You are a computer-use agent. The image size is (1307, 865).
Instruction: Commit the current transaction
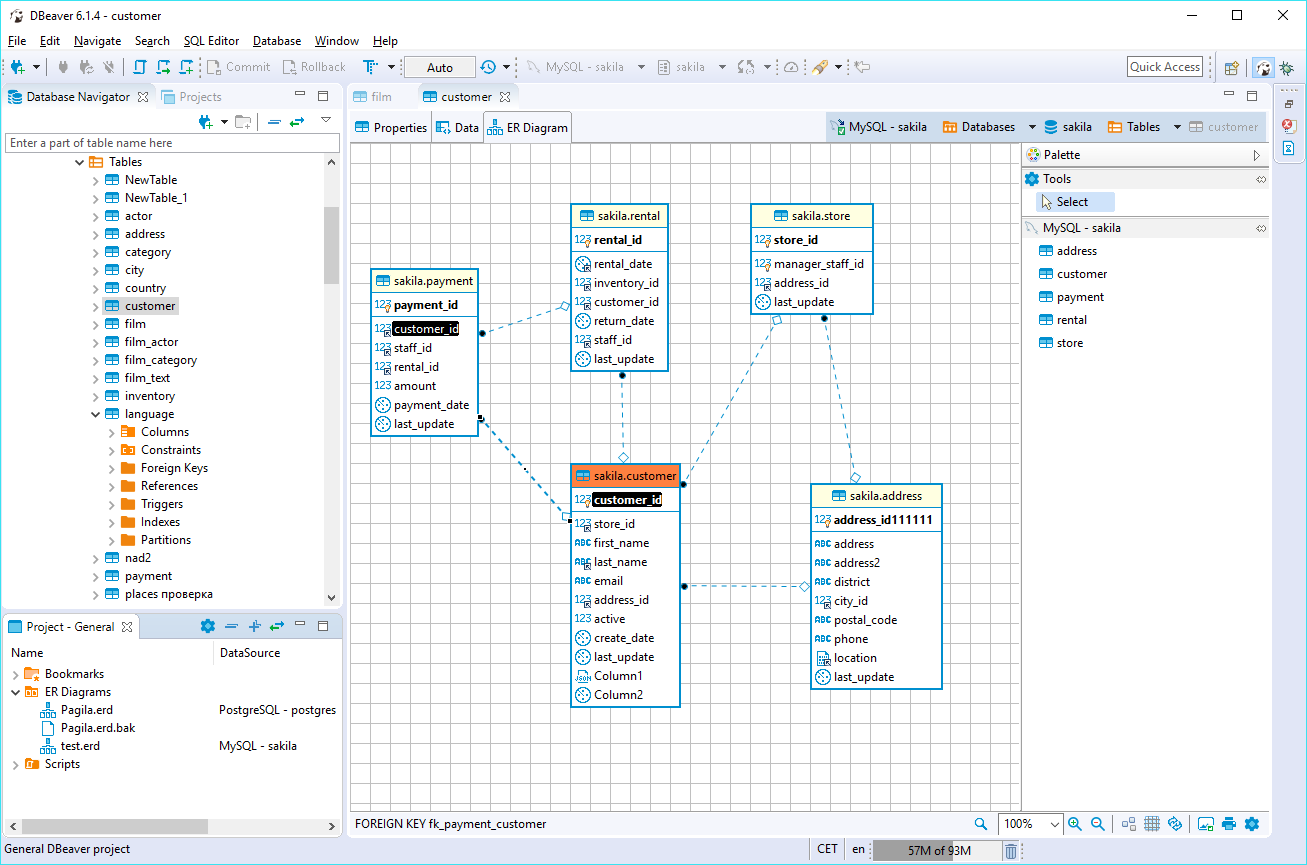[238, 66]
